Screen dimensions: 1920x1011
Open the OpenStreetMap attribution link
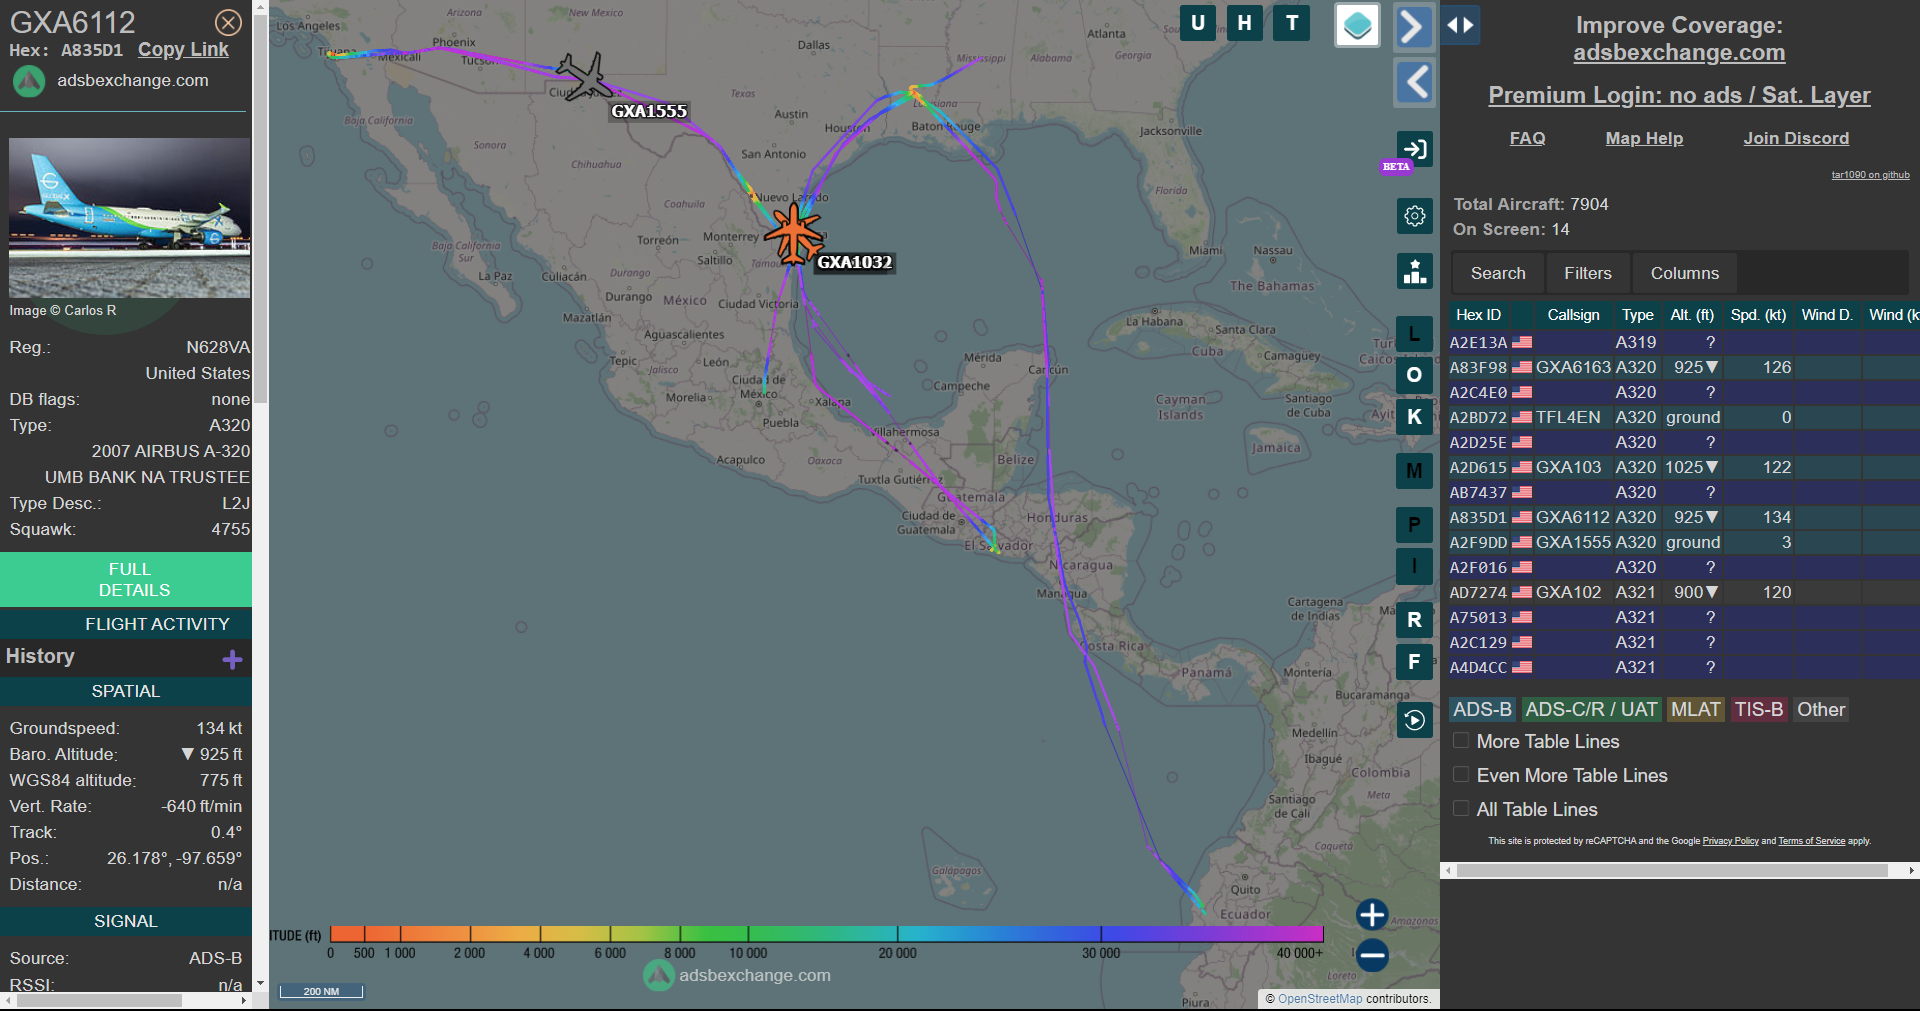[1320, 999]
